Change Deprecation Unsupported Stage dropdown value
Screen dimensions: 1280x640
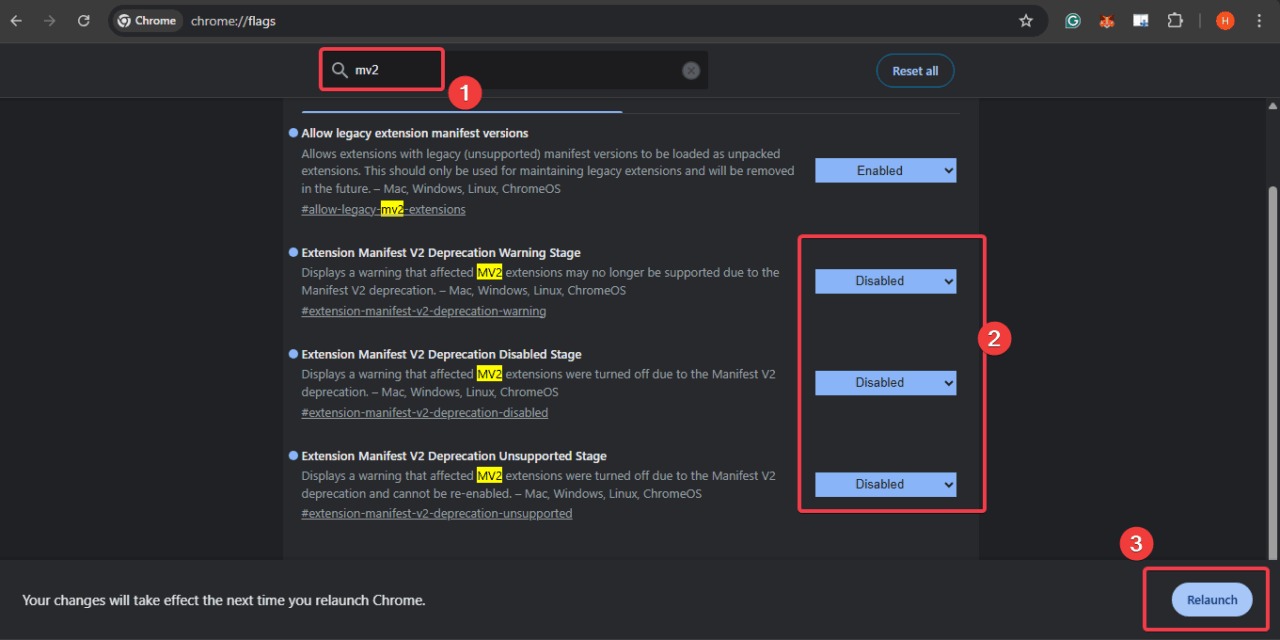click(x=885, y=484)
